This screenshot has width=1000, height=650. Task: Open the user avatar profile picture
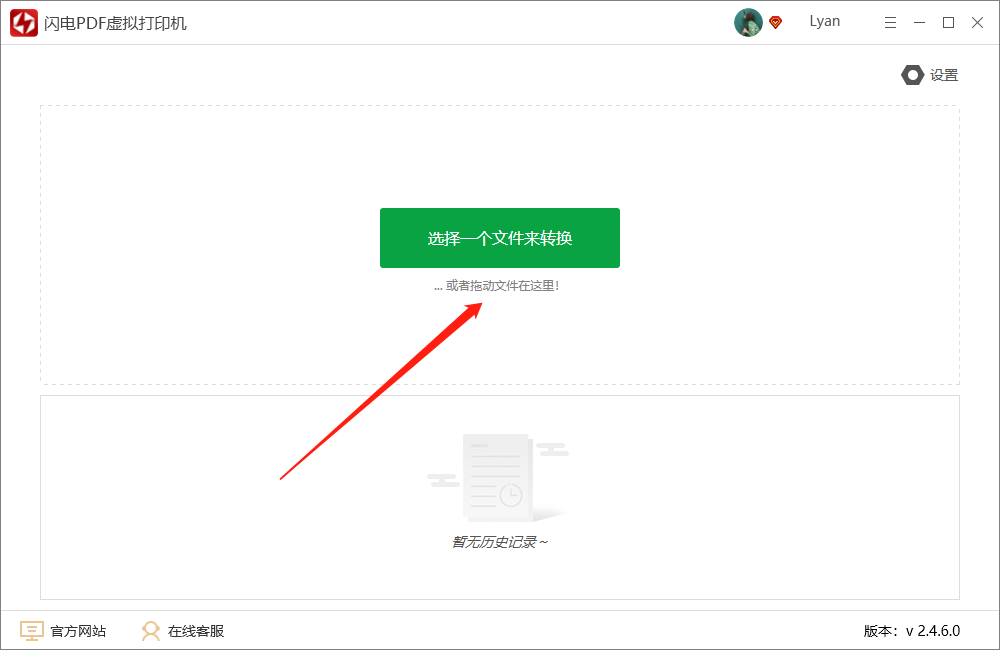click(x=748, y=22)
